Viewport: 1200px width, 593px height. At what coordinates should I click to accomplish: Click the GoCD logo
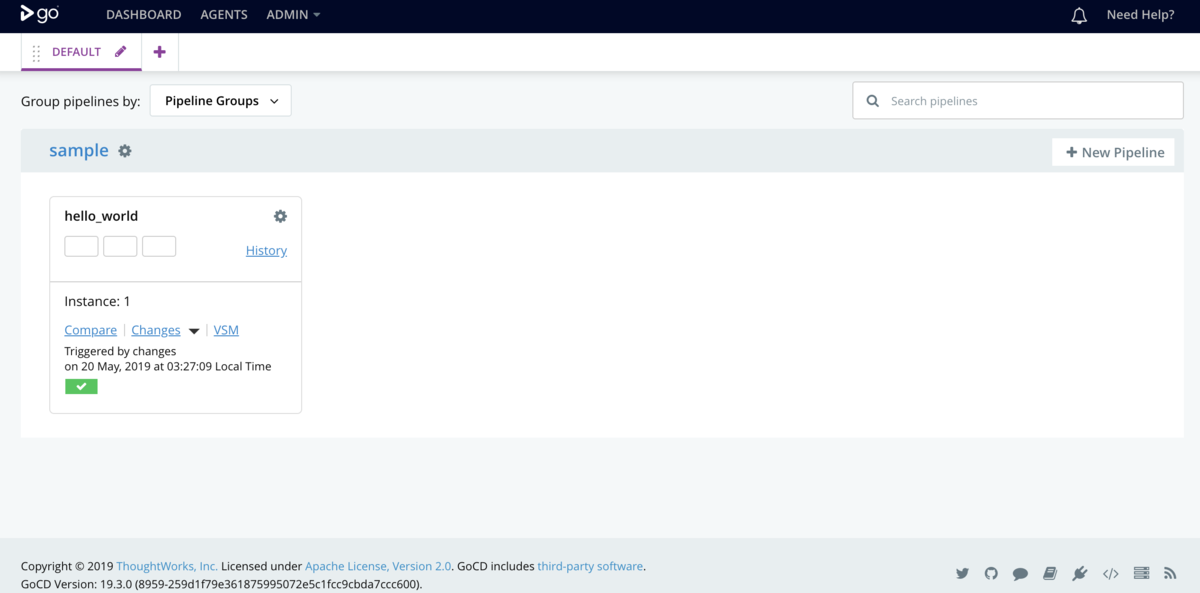(40, 14)
